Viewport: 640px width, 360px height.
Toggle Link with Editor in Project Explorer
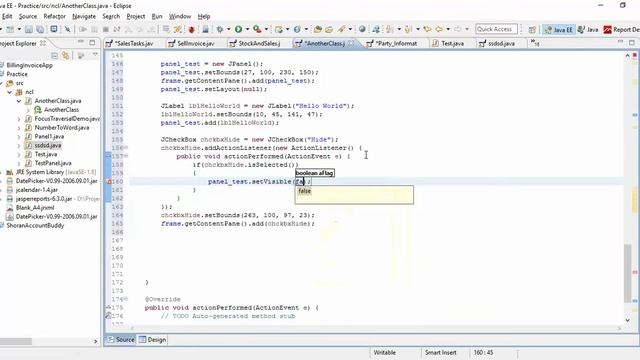(65, 56)
